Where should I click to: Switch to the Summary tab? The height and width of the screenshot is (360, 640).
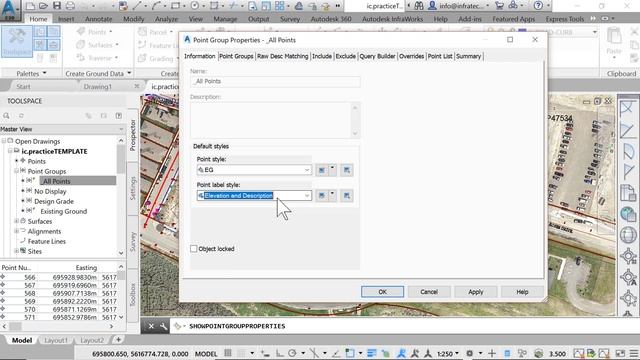[468, 56]
